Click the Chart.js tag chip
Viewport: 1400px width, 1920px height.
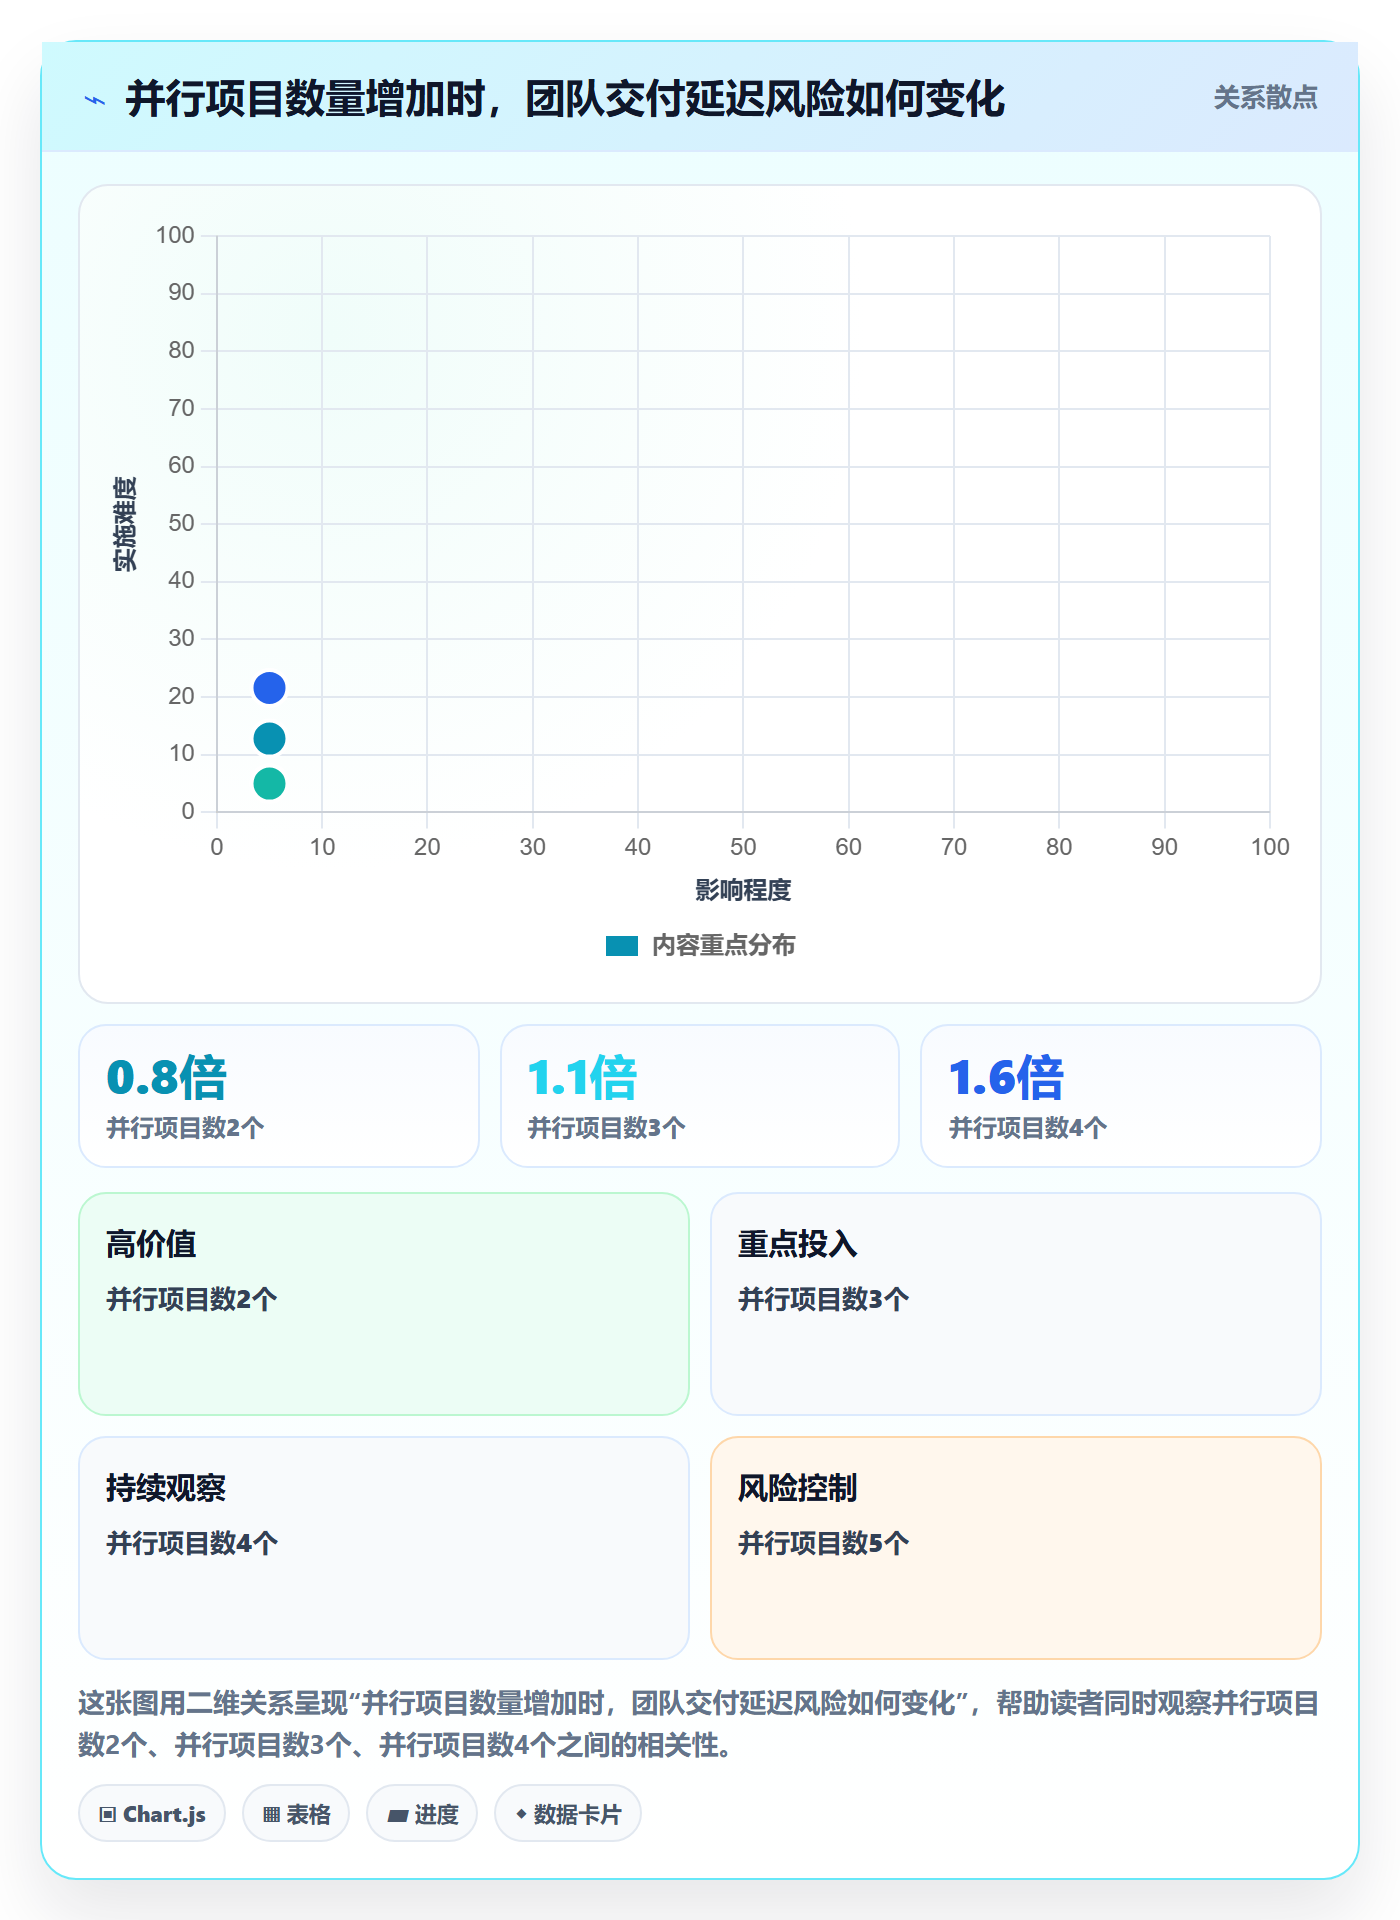(152, 1814)
